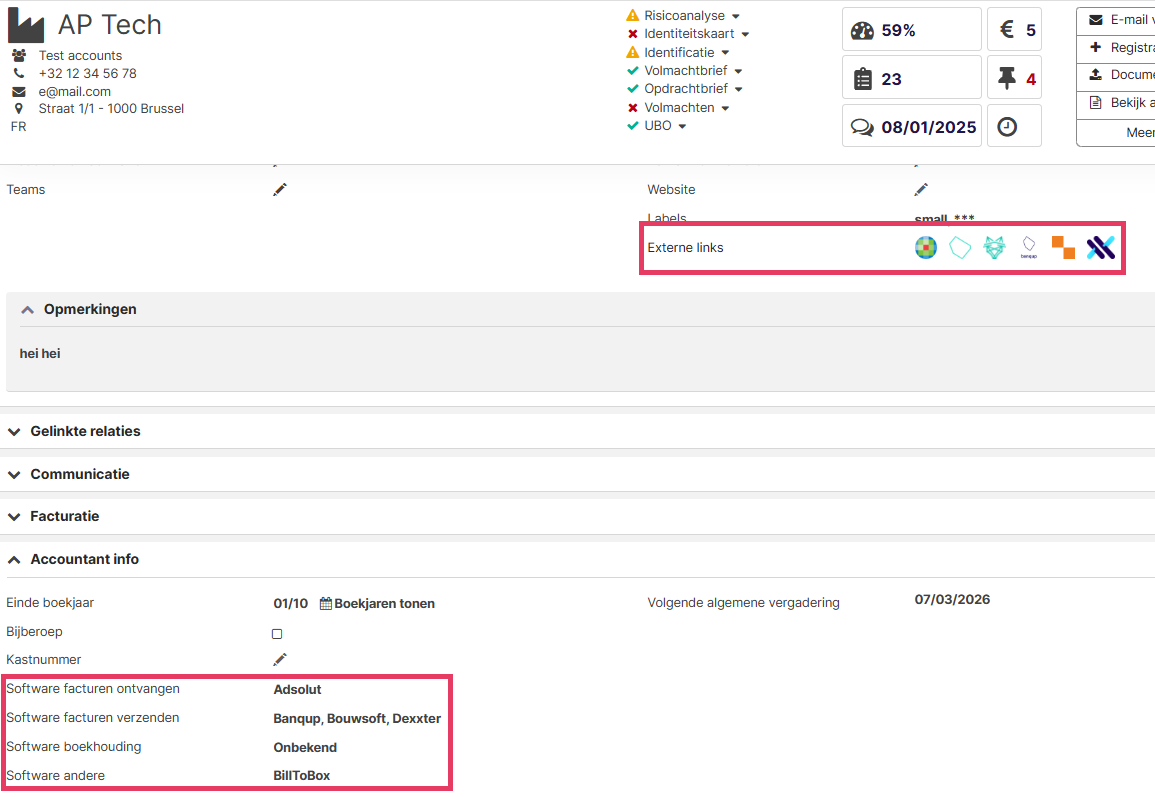Image resolution: width=1155 pixels, height=797 pixels.
Task: Click the Bekijk document button
Action: click(1116, 103)
